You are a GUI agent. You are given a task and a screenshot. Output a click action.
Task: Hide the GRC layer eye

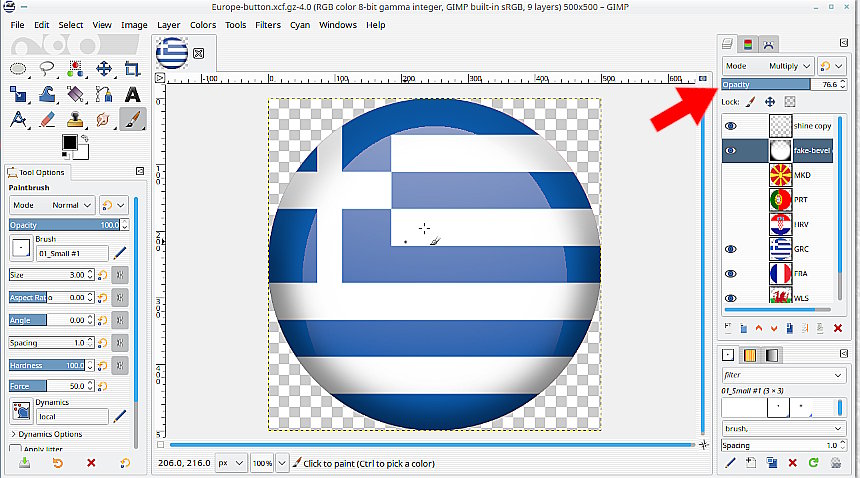(x=731, y=249)
